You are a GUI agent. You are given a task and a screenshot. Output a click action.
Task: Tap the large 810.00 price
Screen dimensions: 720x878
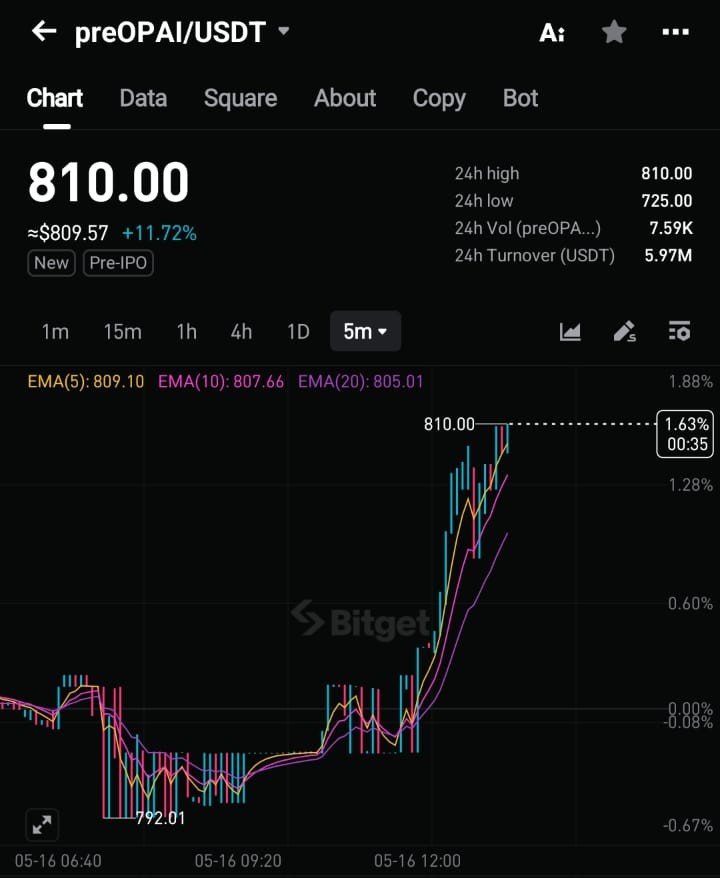tap(109, 182)
